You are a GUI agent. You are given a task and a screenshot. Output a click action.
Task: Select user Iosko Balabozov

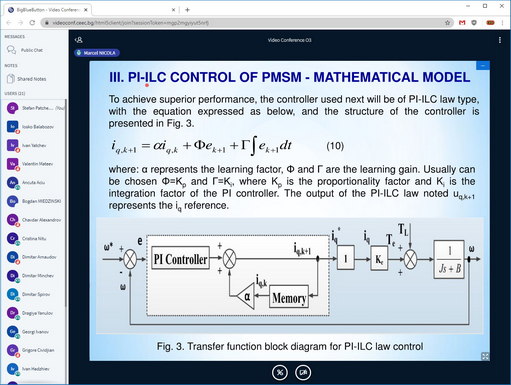click(34, 127)
